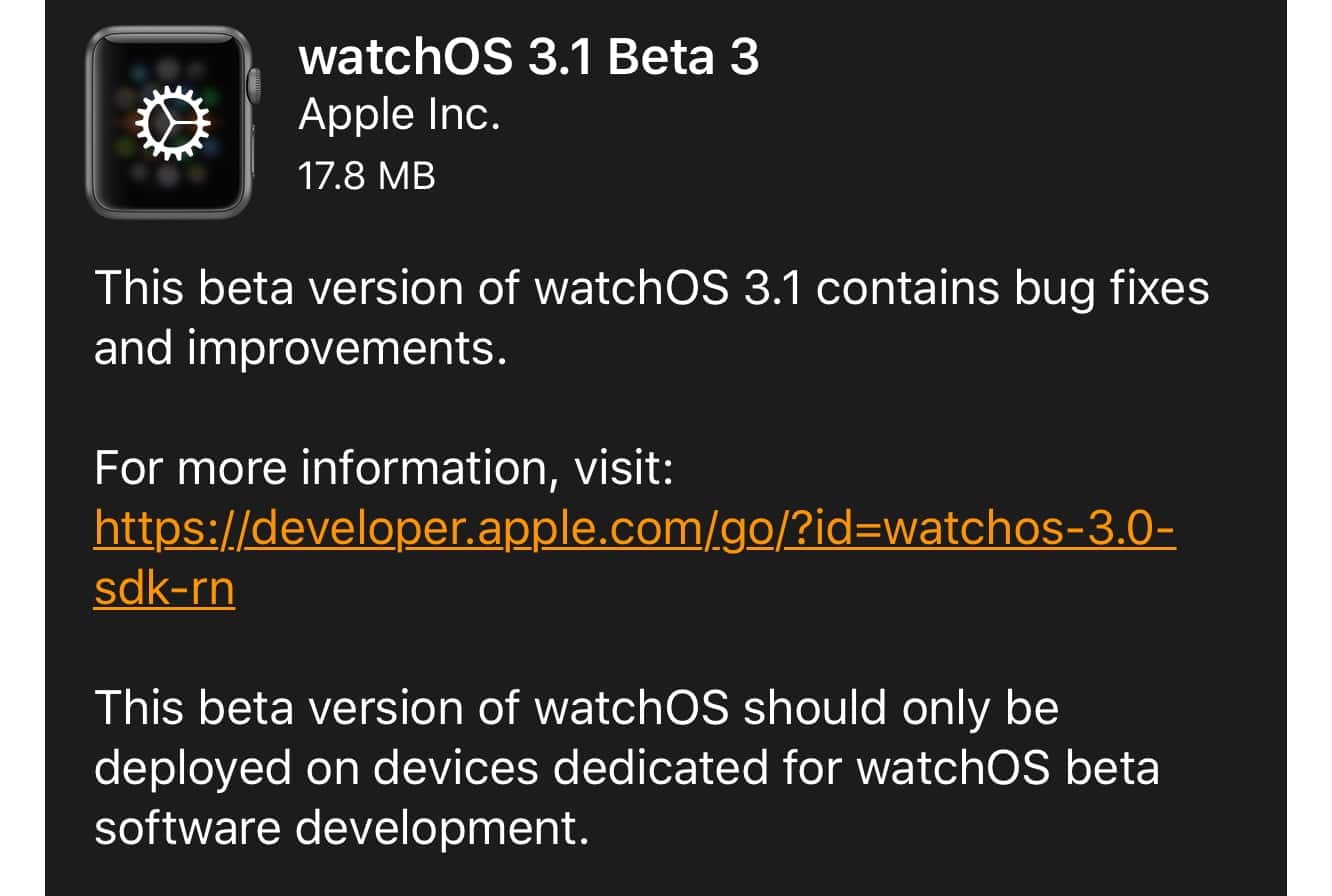Click 'watchos-3.0-' in the orange link
The height and width of the screenshot is (896, 1332).
click(1032, 528)
